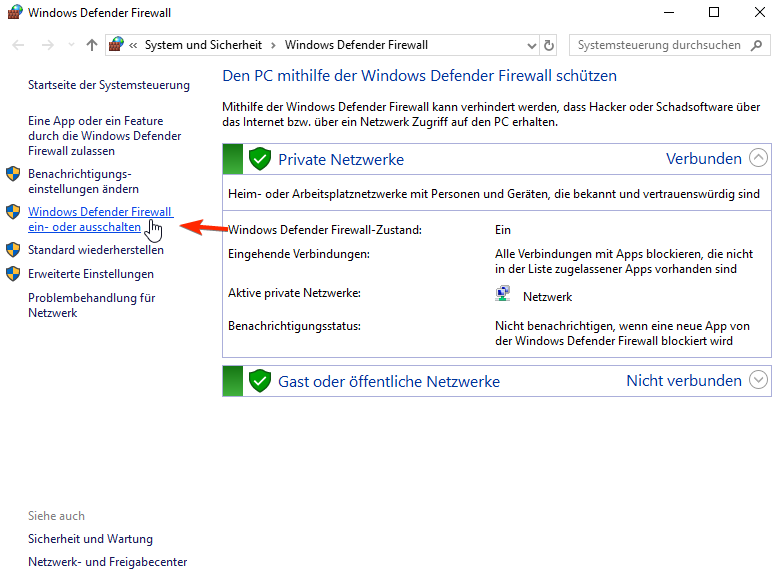Screen dimensions: 782x585
Task: Maximize the Windows Defender Firewall window
Action: [714, 12]
